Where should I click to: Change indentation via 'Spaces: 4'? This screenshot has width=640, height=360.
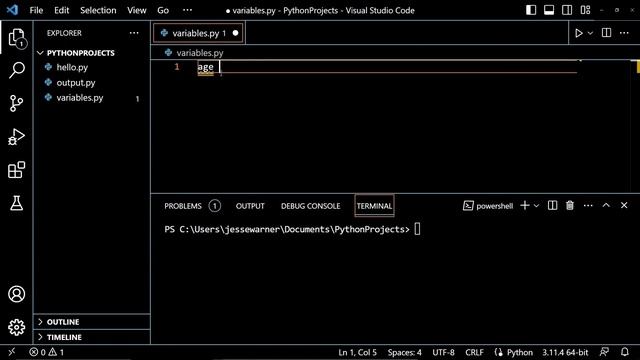tap(404, 352)
